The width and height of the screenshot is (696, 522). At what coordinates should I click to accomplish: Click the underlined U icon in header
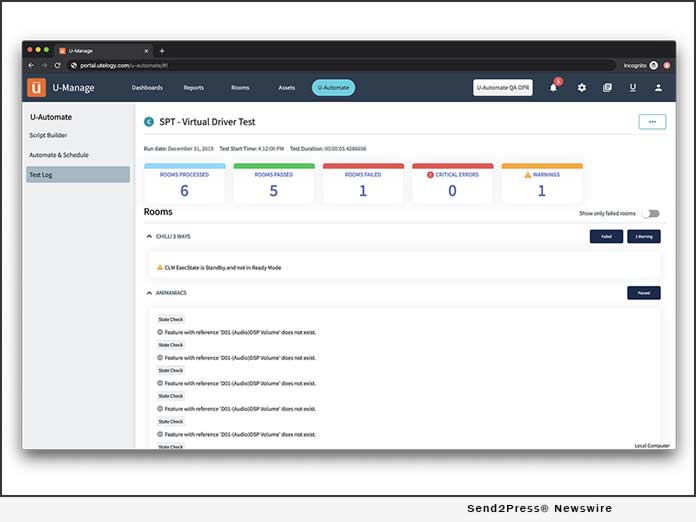coord(632,88)
